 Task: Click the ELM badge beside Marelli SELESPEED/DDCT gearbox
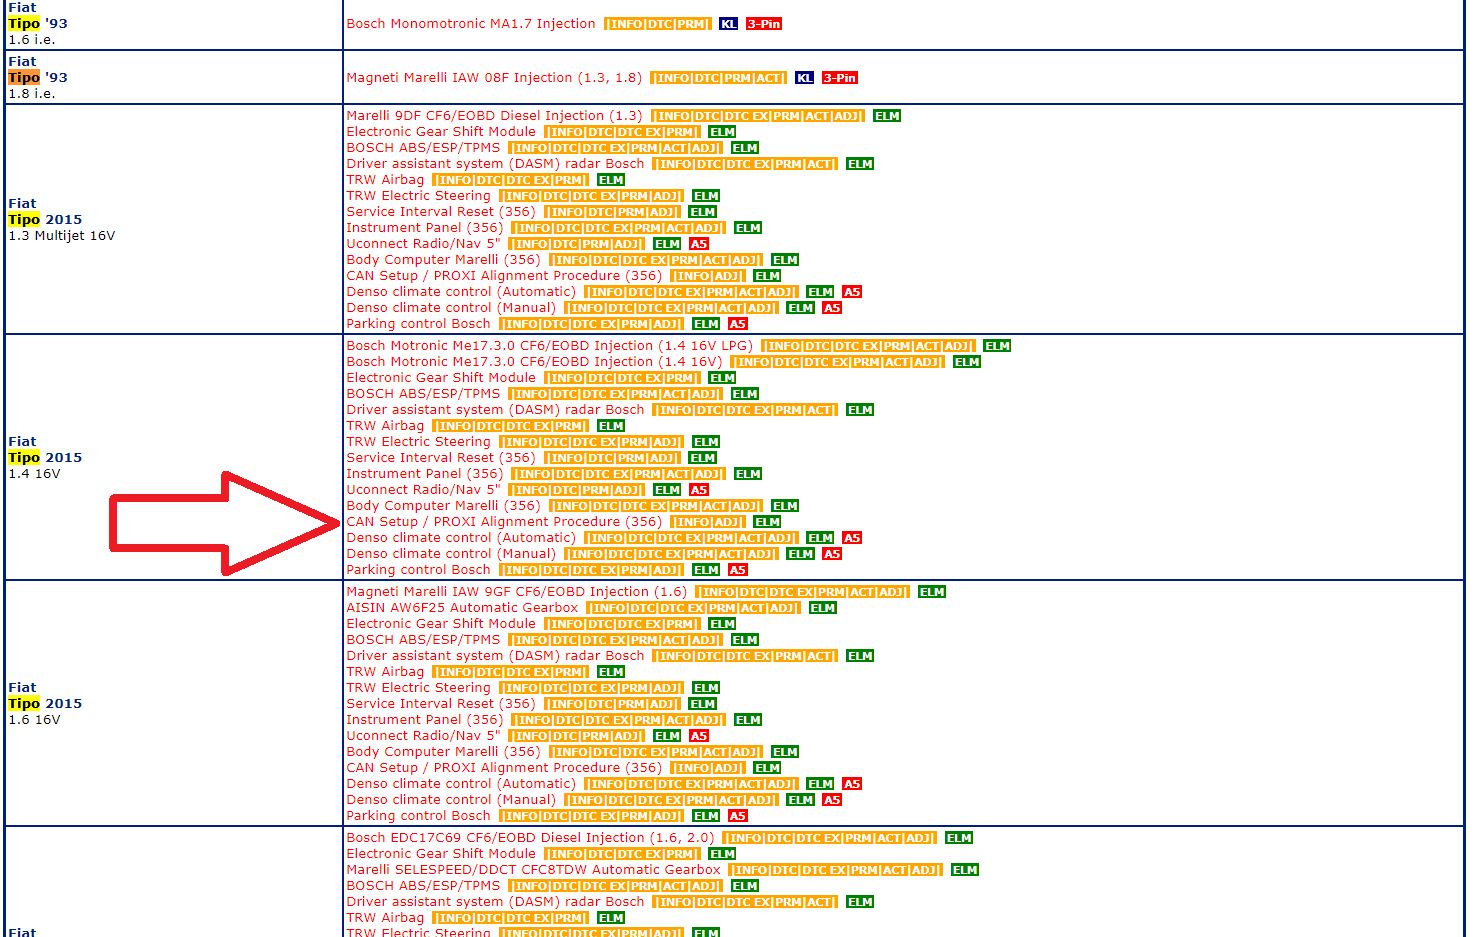tap(965, 870)
